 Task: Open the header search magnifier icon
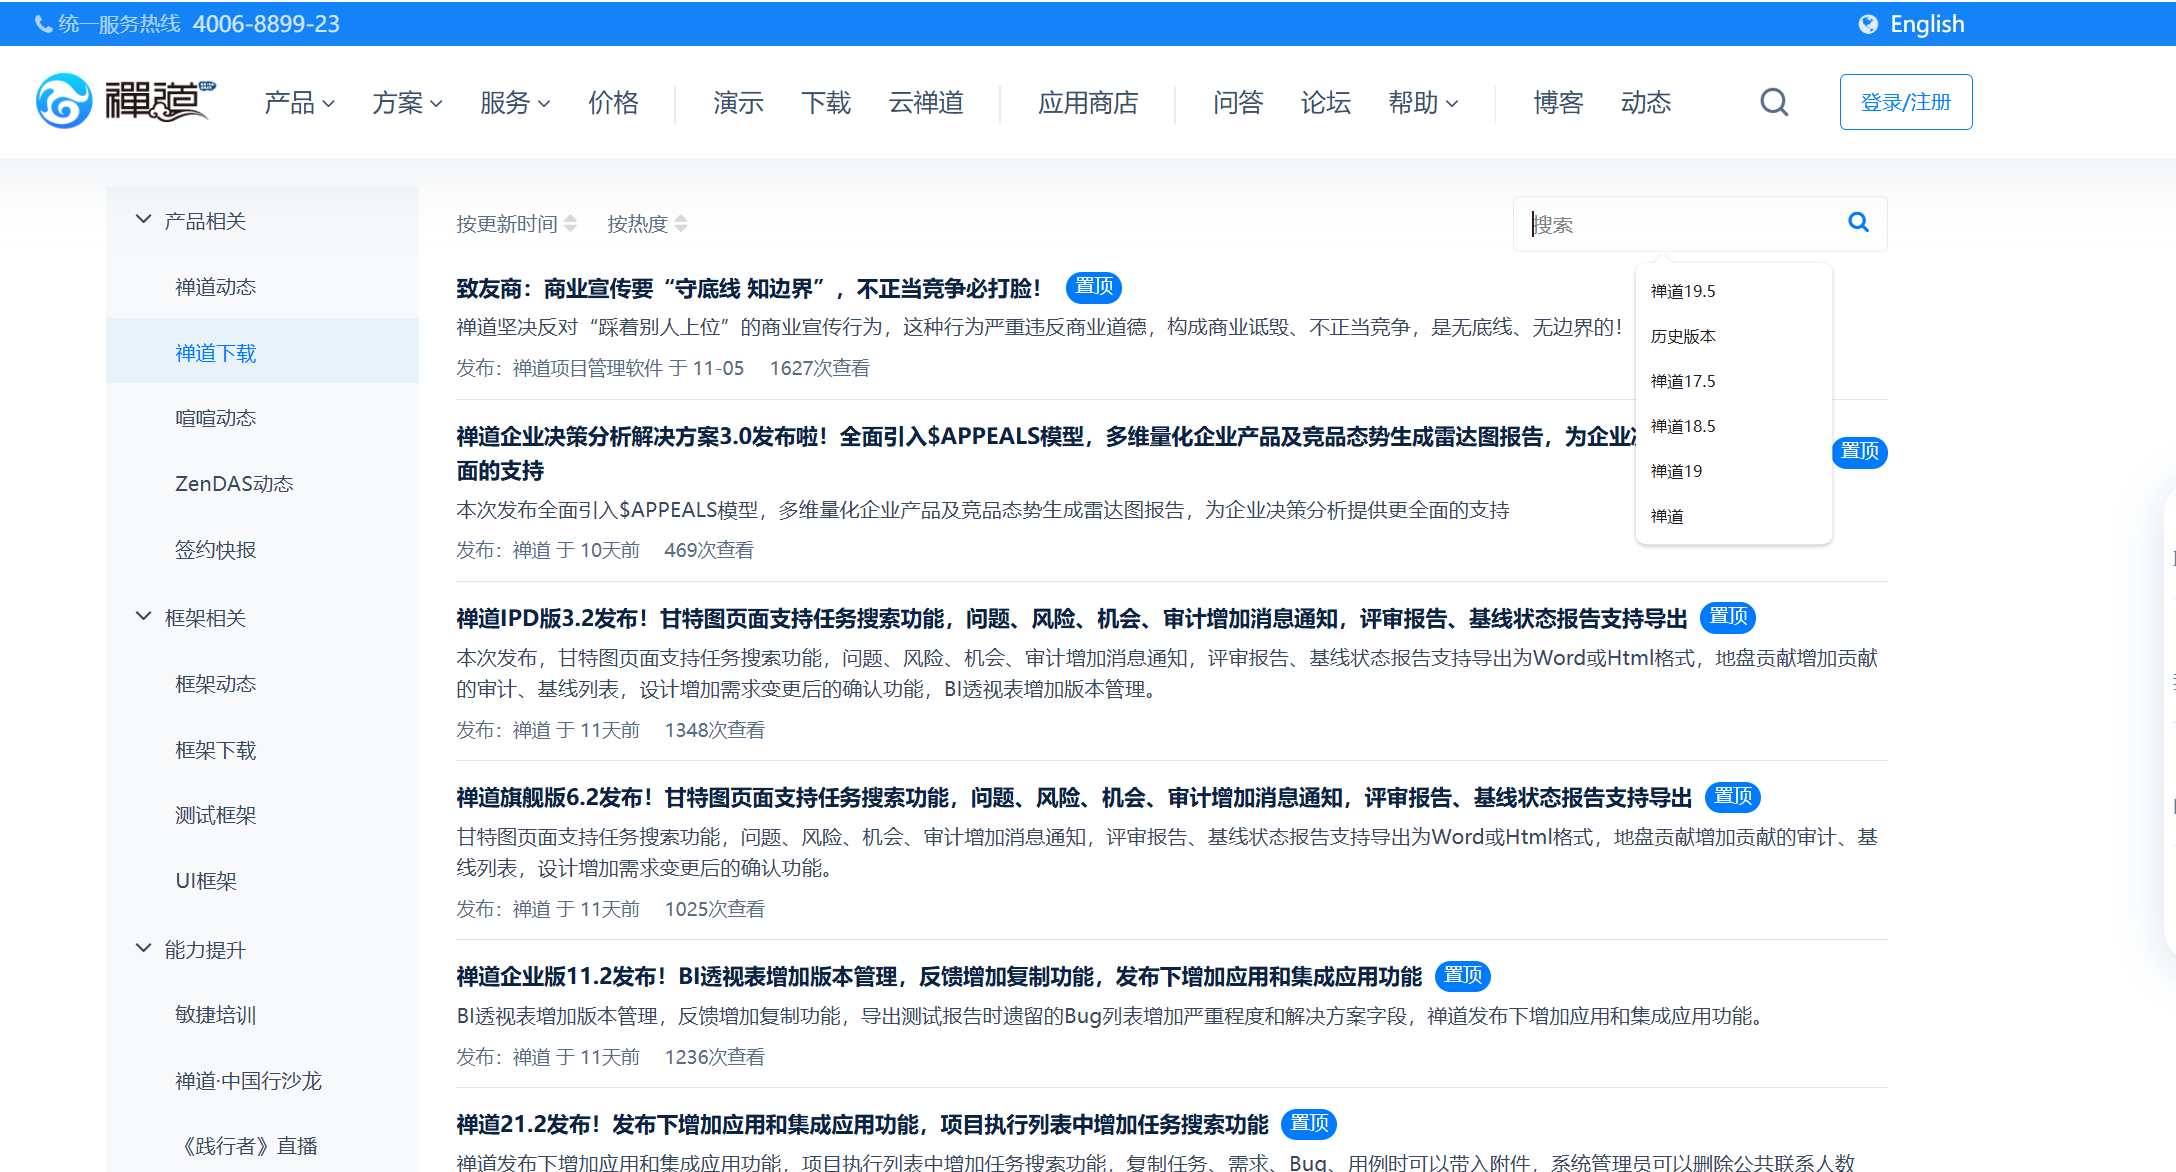tap(1774, 102)
